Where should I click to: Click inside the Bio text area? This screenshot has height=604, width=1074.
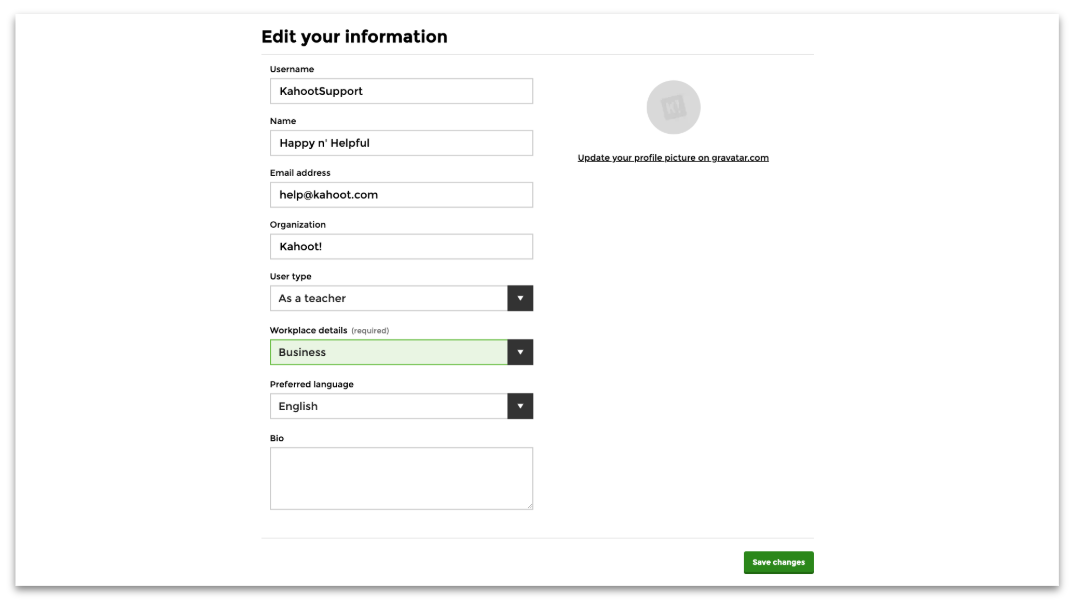[x=401, y=479]
